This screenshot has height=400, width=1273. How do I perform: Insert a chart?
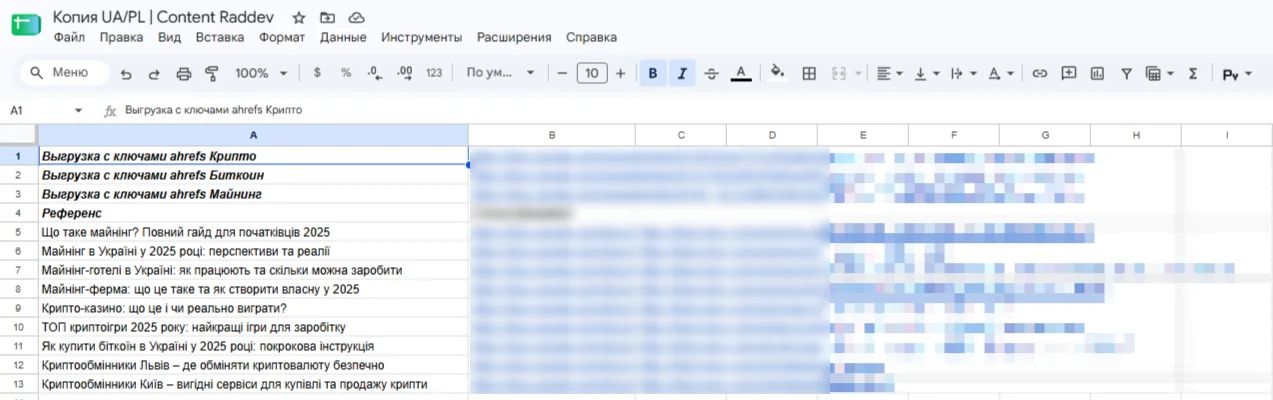coord(1097,73)
